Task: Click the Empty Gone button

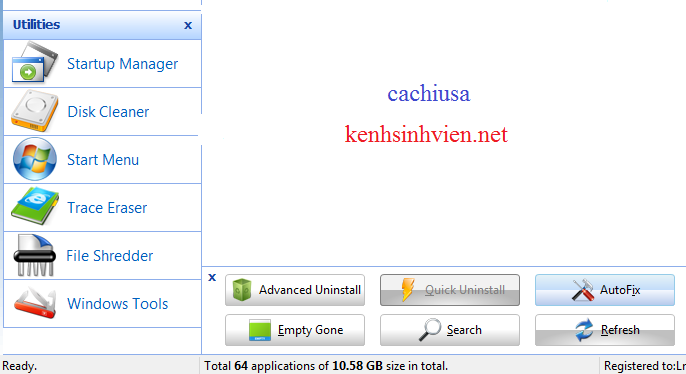Action: [295, 330]
